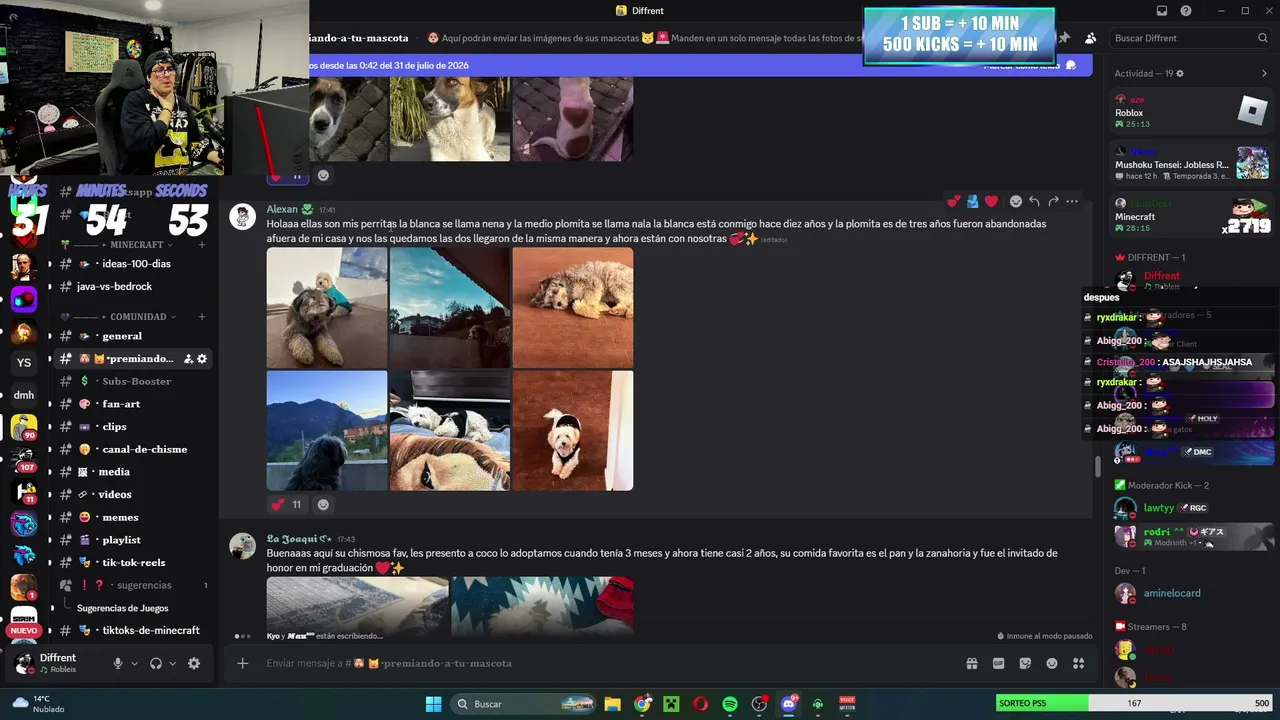Invite people to premiando channel
Screen dimensions: 1280x720
[x=186, y=359]
